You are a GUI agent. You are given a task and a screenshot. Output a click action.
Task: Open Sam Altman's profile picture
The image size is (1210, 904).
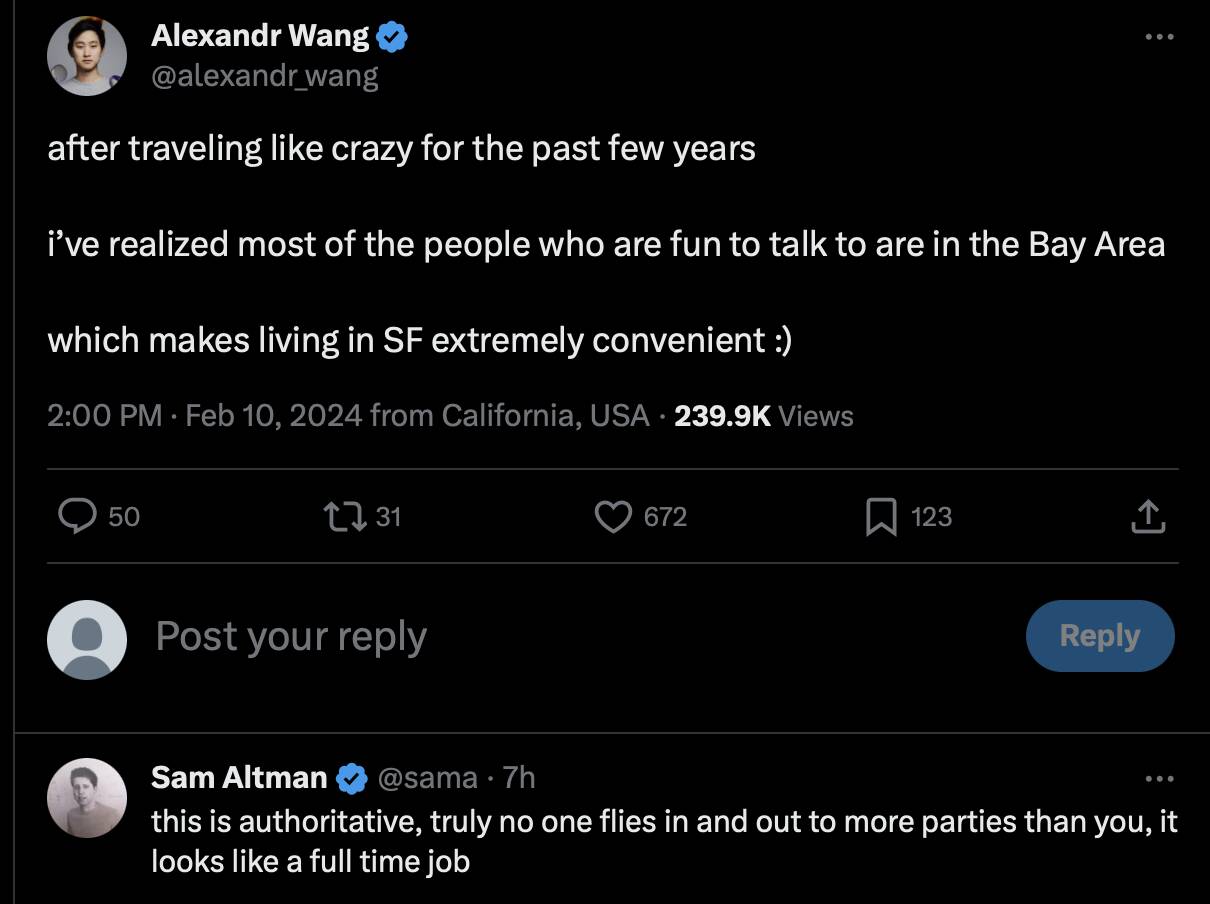click(x=87, y=797)
